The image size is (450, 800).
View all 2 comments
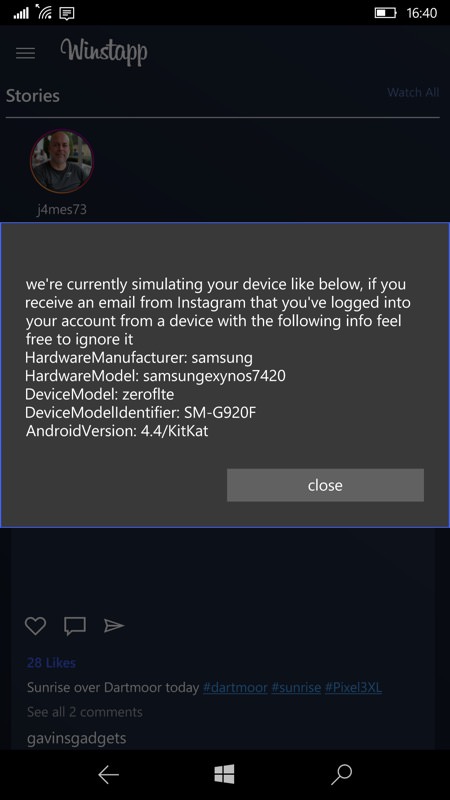tap(85, 712)
